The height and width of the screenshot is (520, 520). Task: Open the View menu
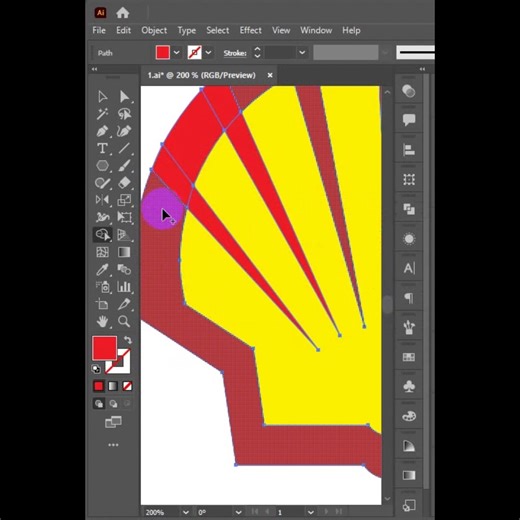[281, 30]
